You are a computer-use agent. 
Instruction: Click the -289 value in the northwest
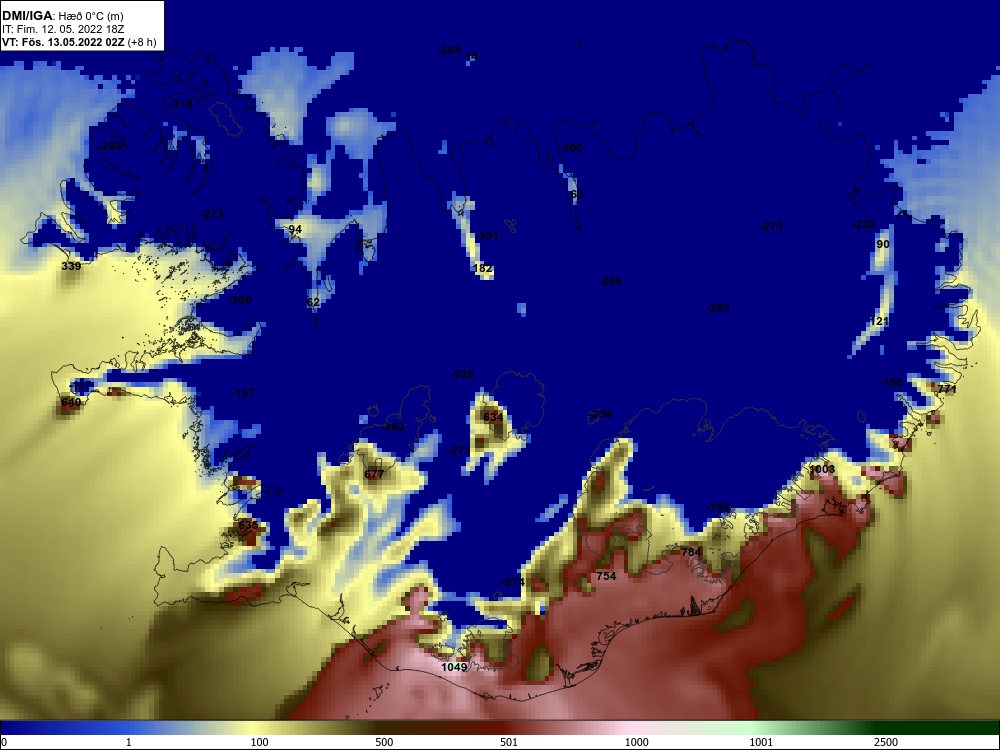click(x=110, y=147)
